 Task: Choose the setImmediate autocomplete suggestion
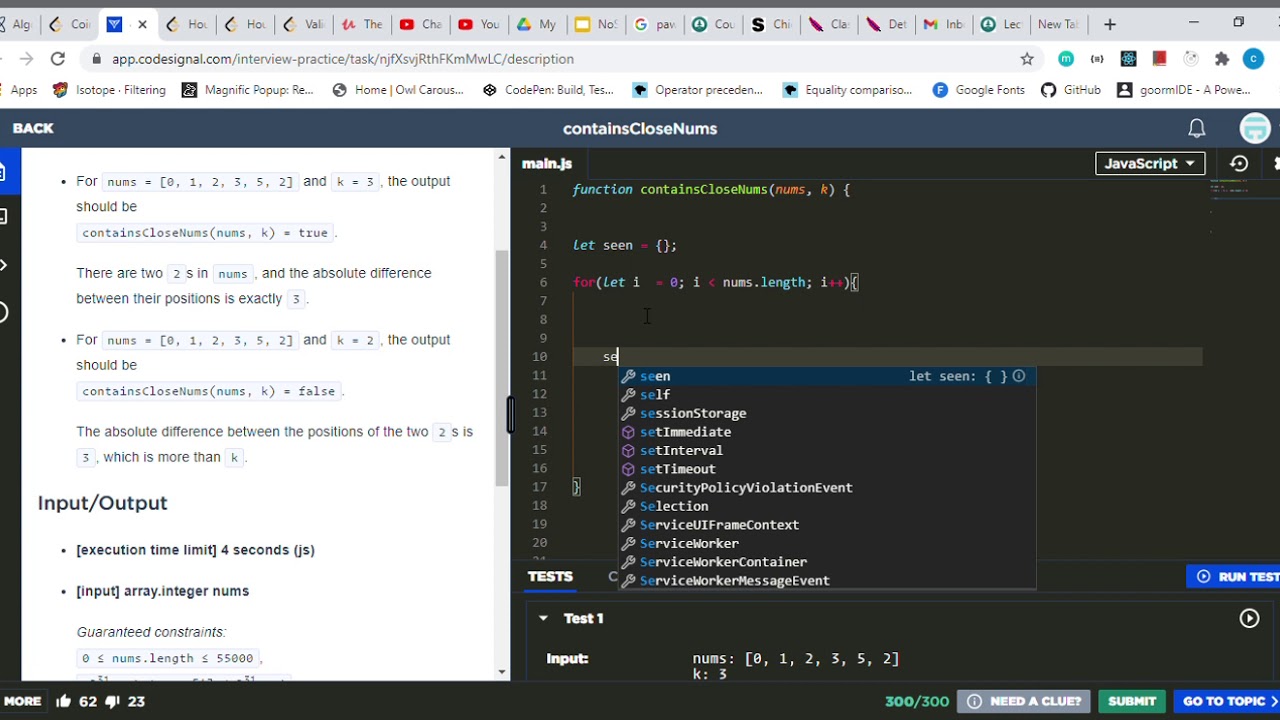tap(826, 432)
